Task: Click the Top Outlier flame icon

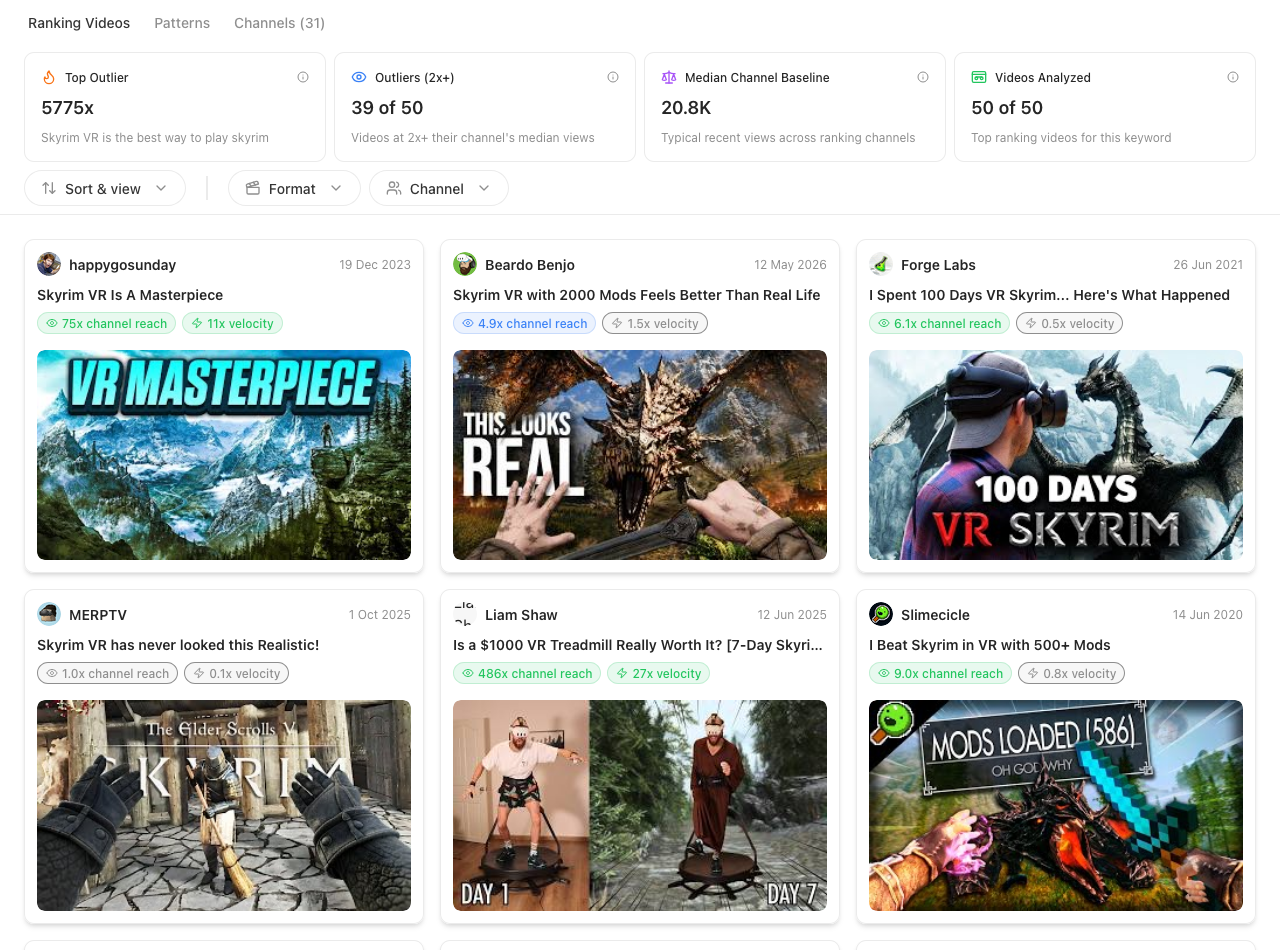Action: click(49, 77)
